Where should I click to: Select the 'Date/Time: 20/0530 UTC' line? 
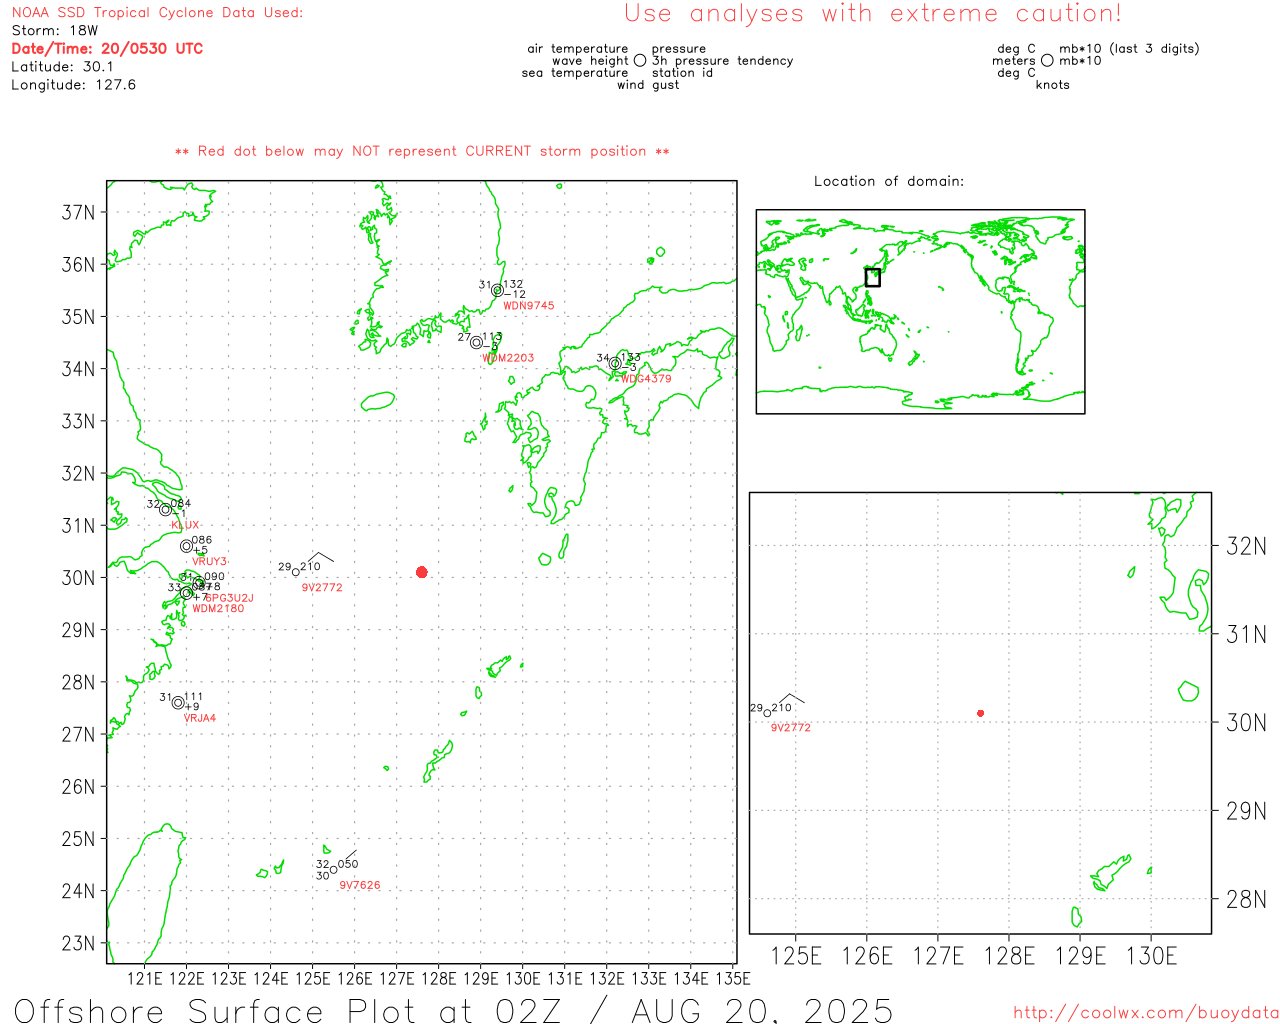tap(107, 49)
